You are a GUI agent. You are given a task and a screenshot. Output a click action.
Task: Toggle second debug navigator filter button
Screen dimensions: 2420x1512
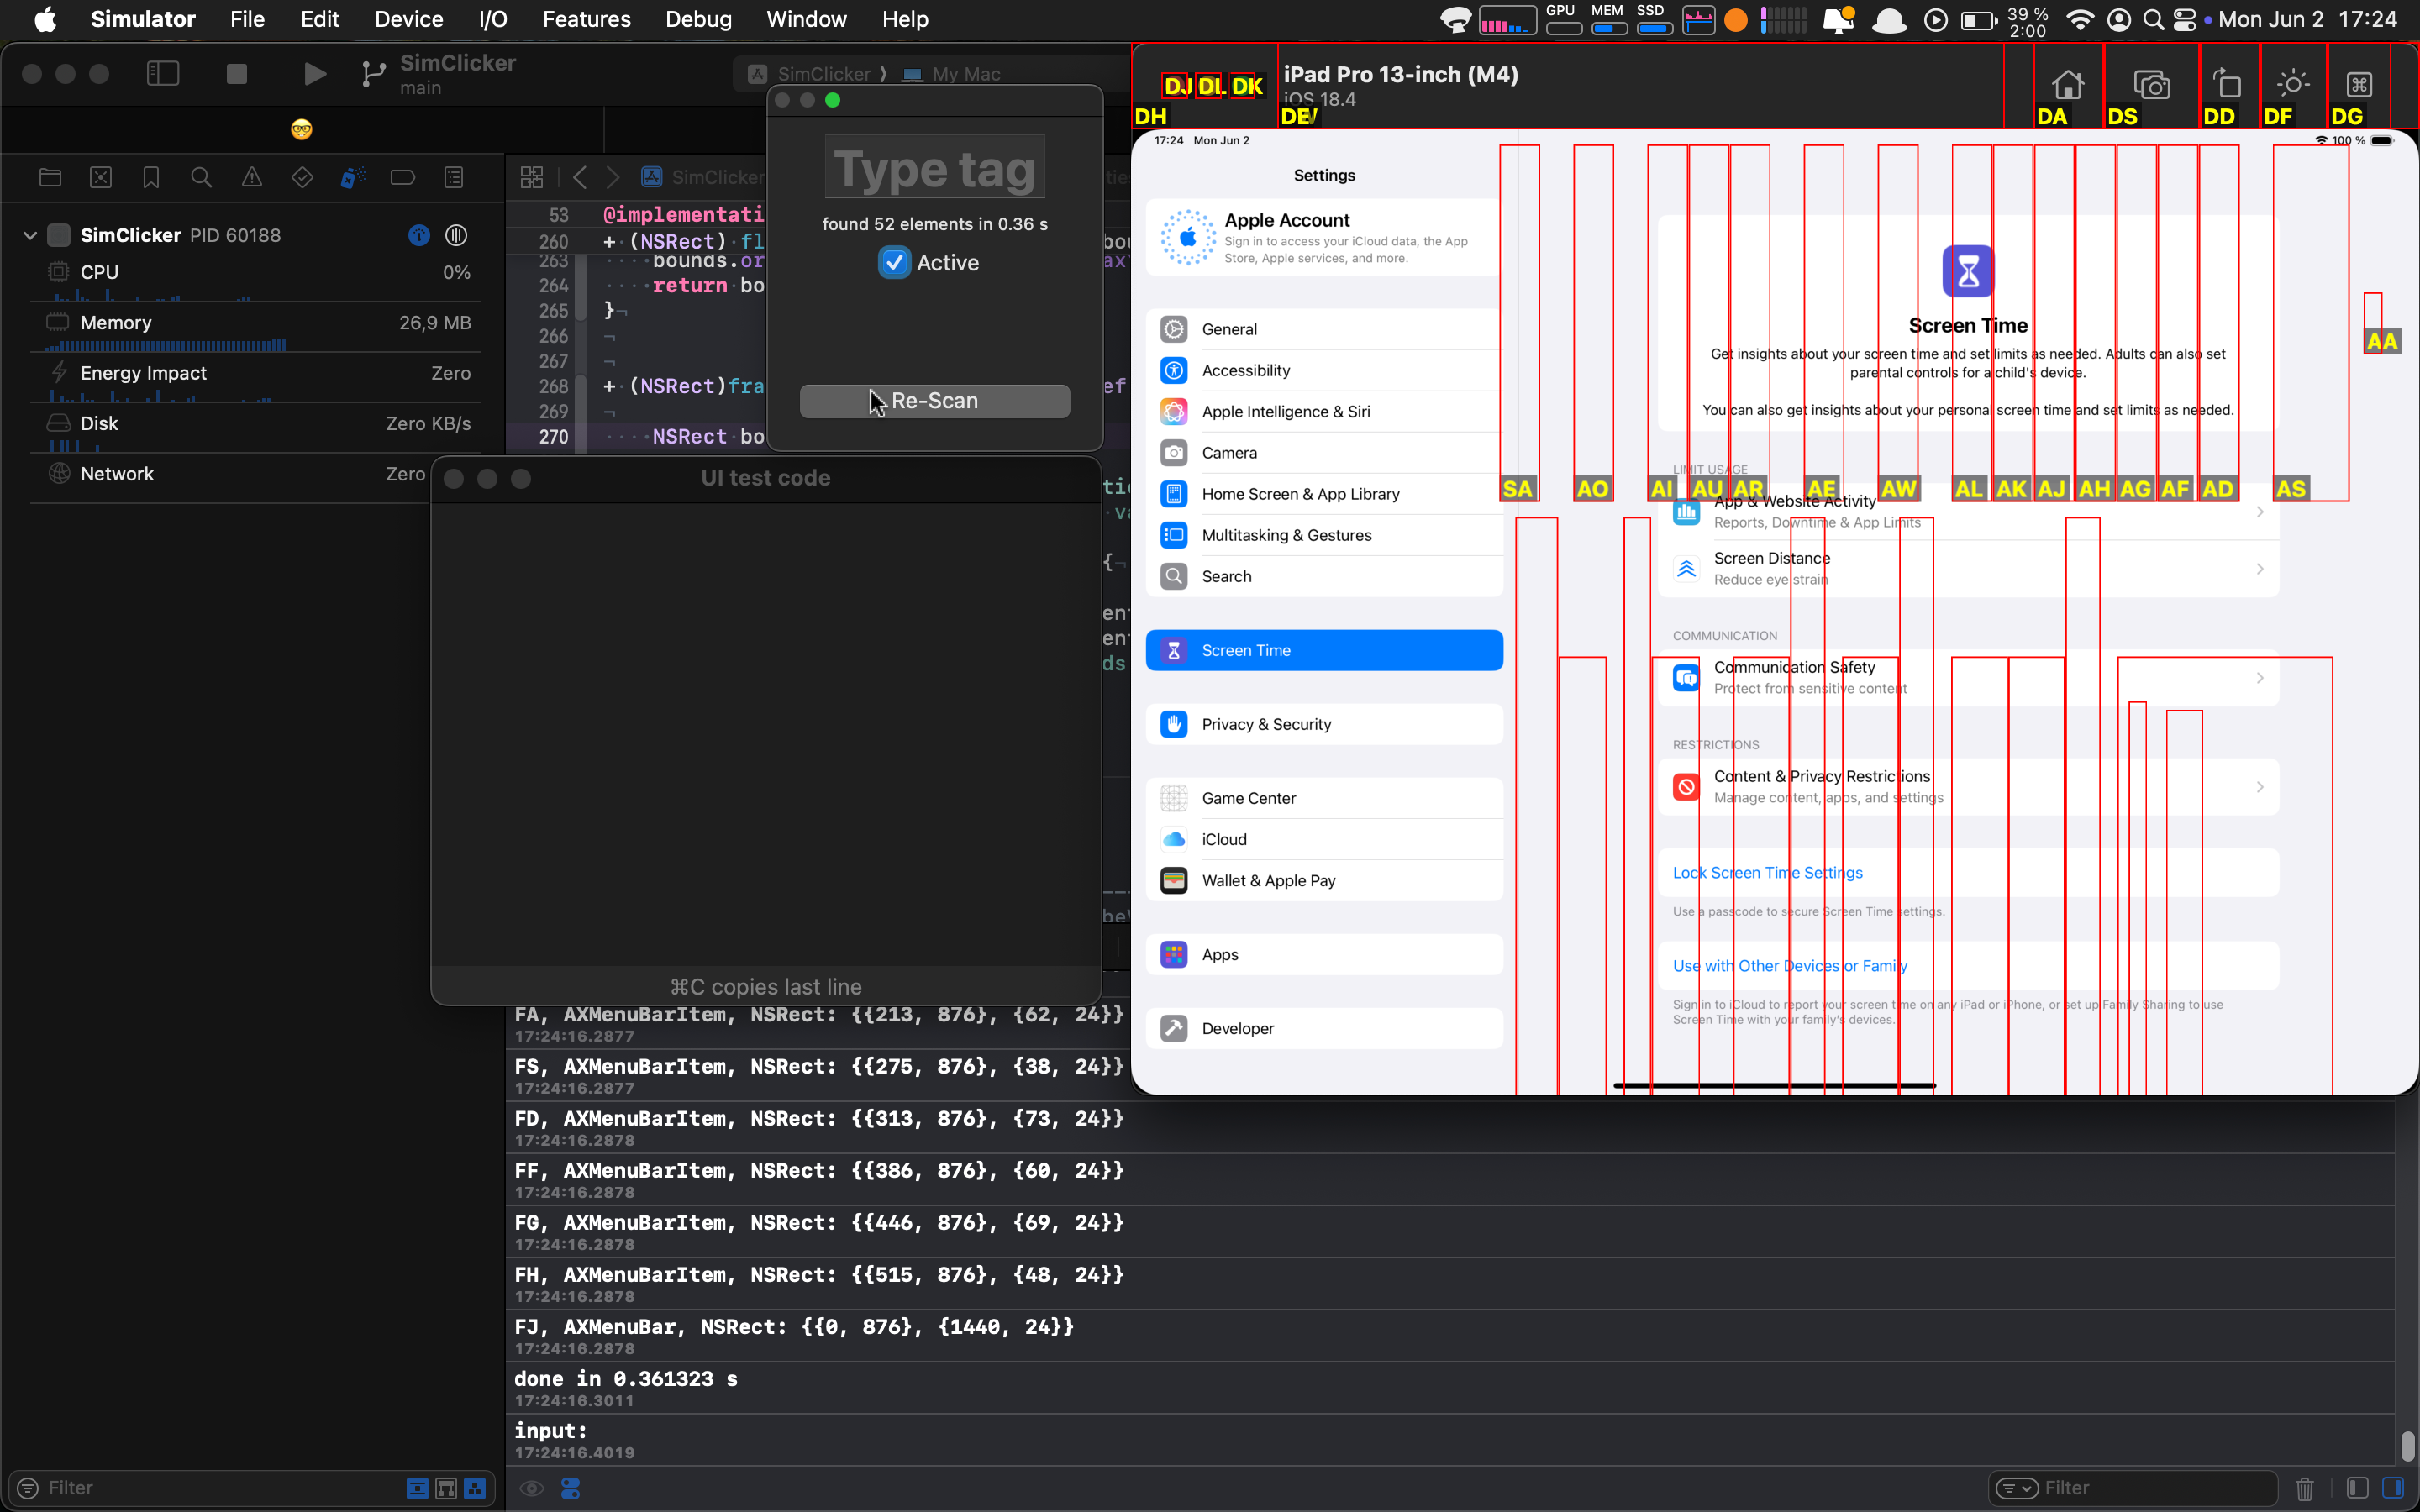click(x=446, y=1488)
